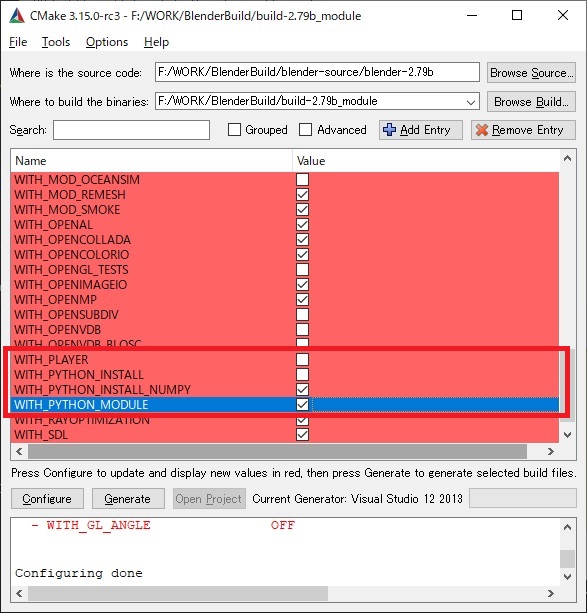The image size is (587, 613).
Task: Click the Value column header
Action: pyautogui.click(x=425, y=161)
